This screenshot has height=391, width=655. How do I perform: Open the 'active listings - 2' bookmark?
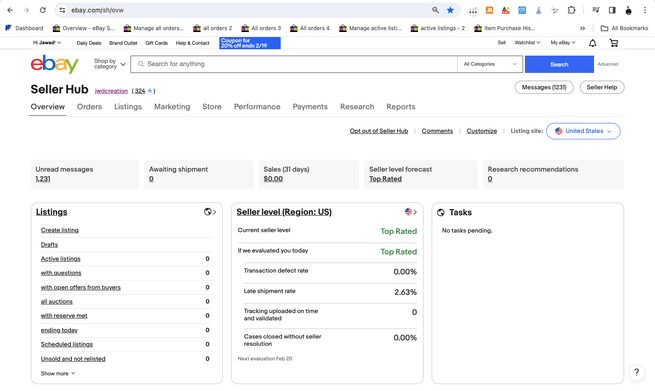(x=438, y=28)
